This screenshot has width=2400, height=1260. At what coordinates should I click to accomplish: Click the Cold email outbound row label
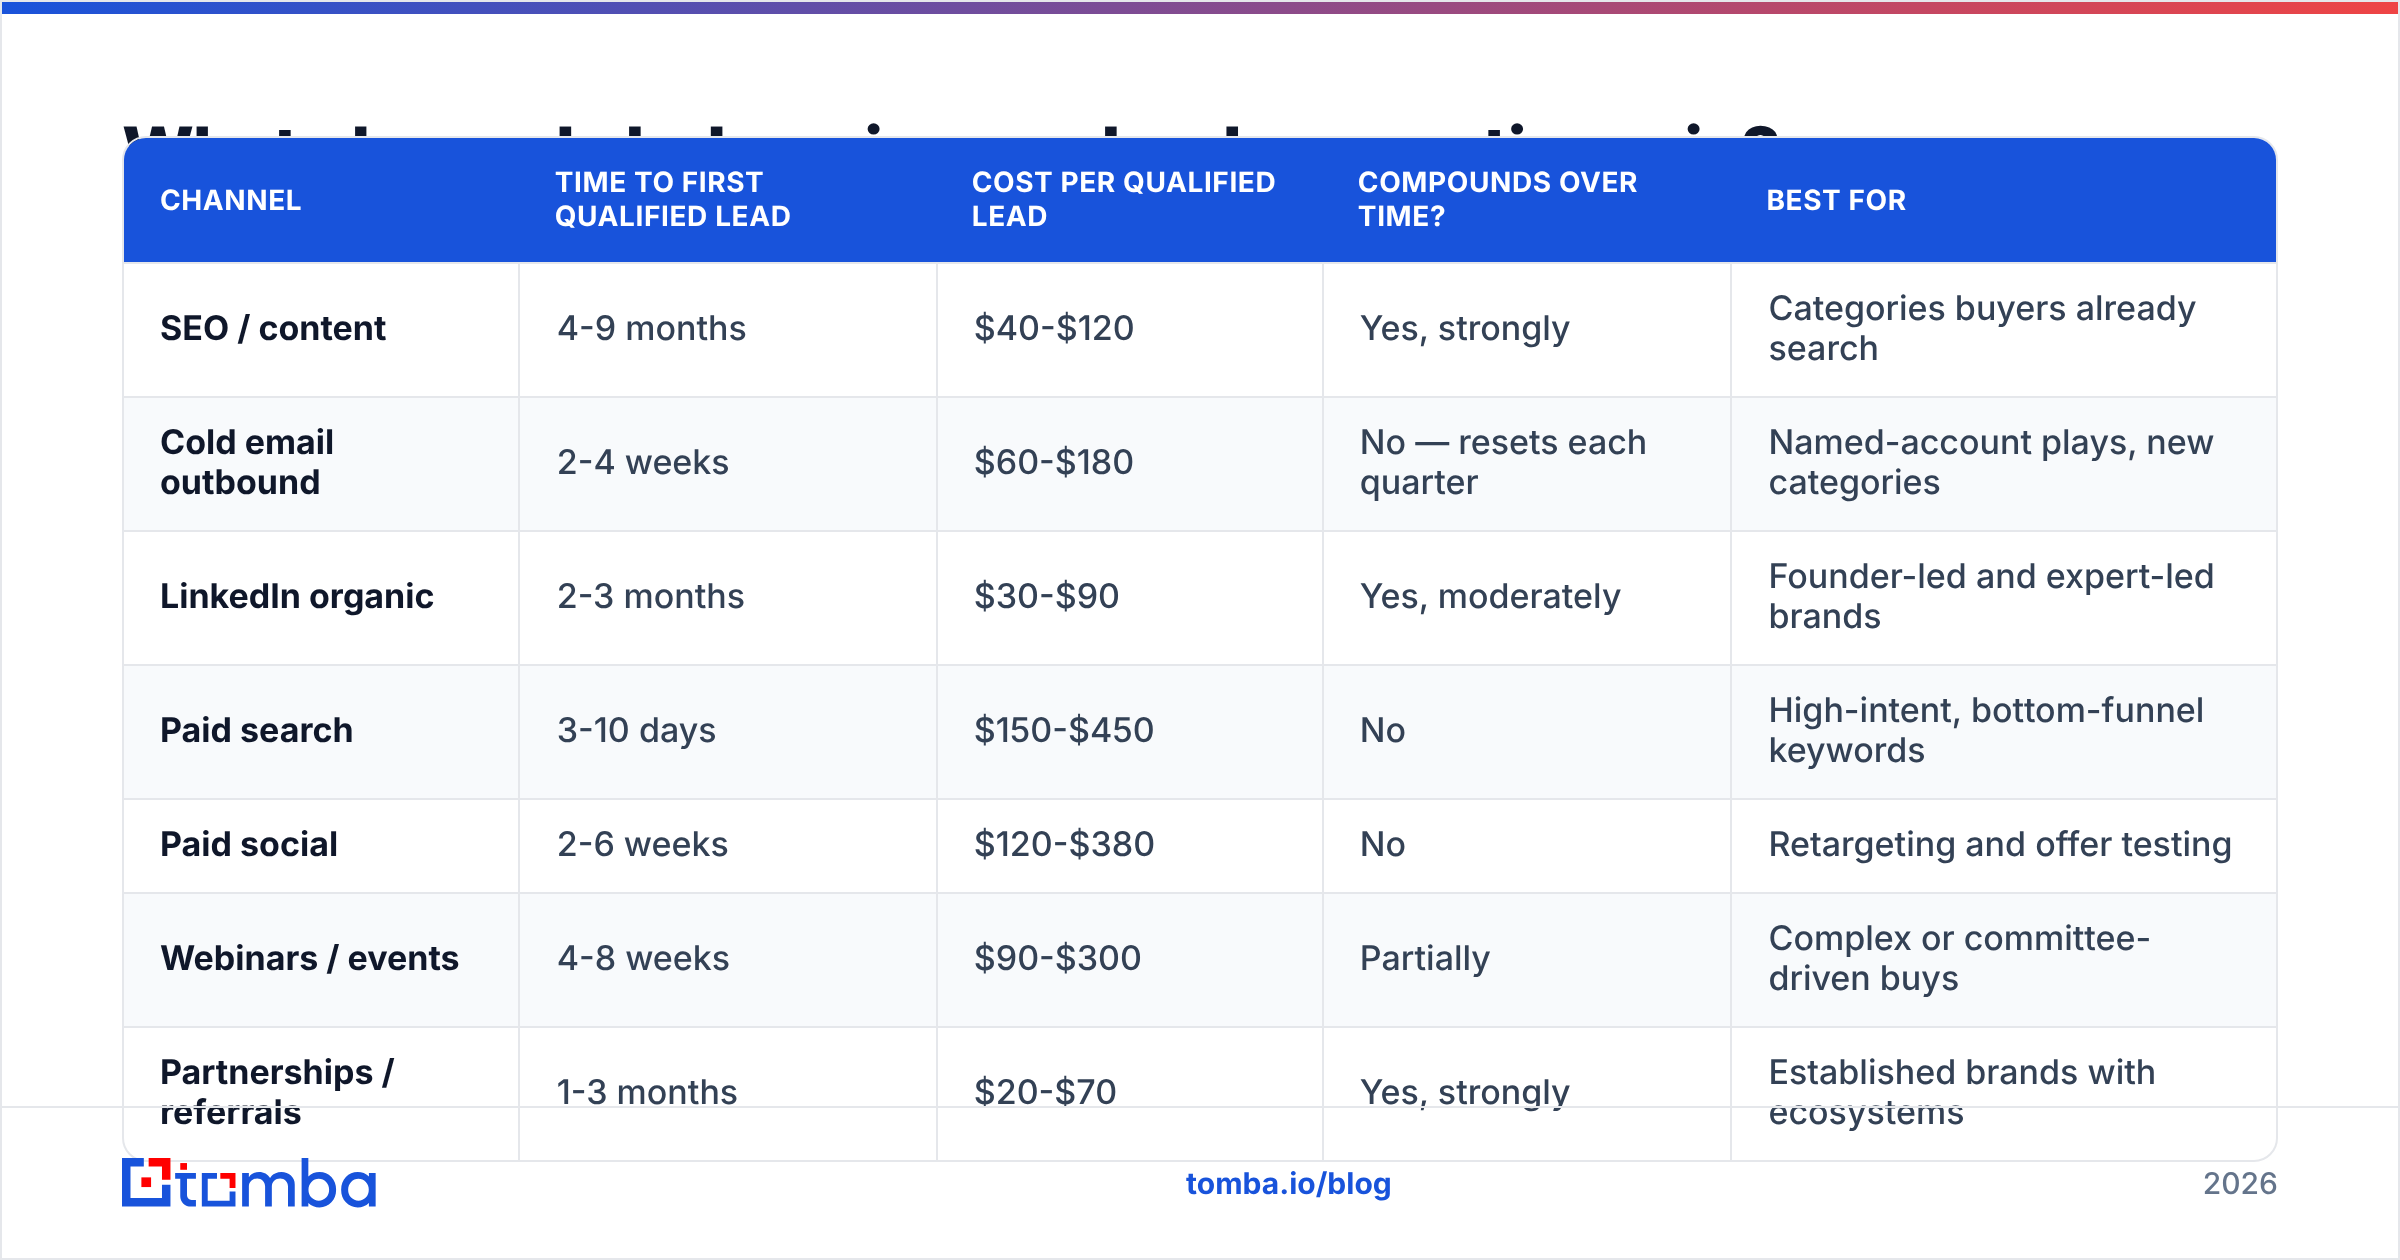coord(247,462)
